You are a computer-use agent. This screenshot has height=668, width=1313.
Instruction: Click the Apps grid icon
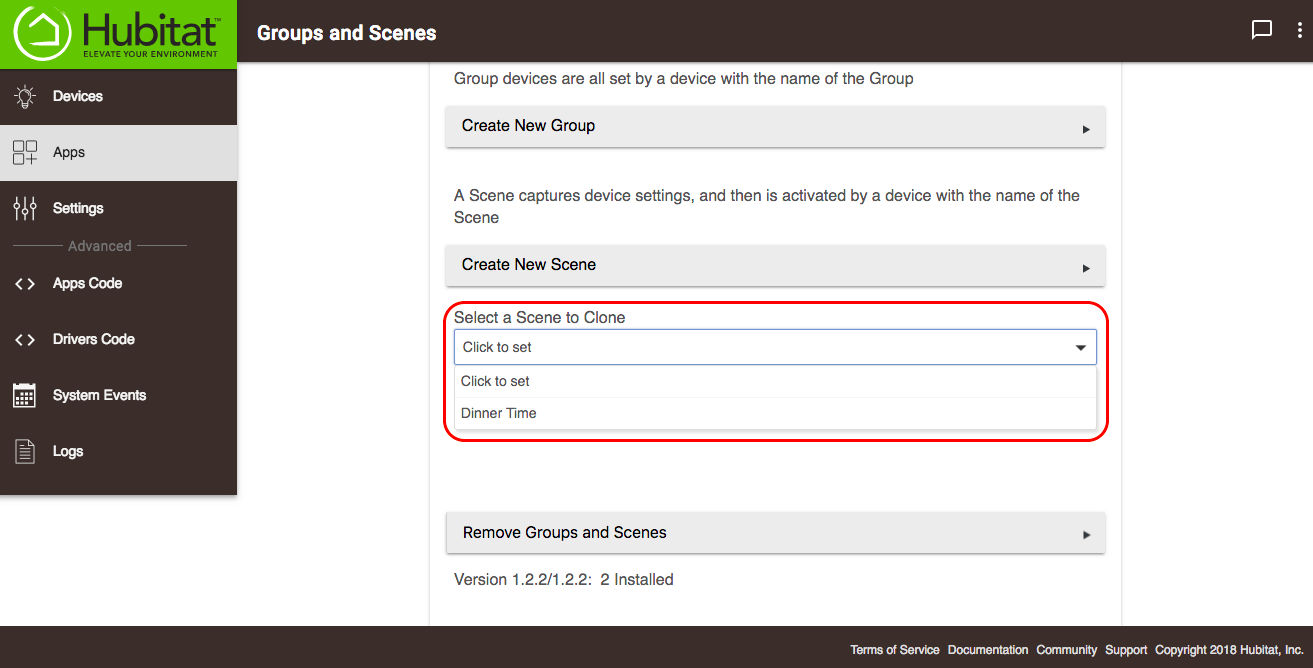coord(25,153)
